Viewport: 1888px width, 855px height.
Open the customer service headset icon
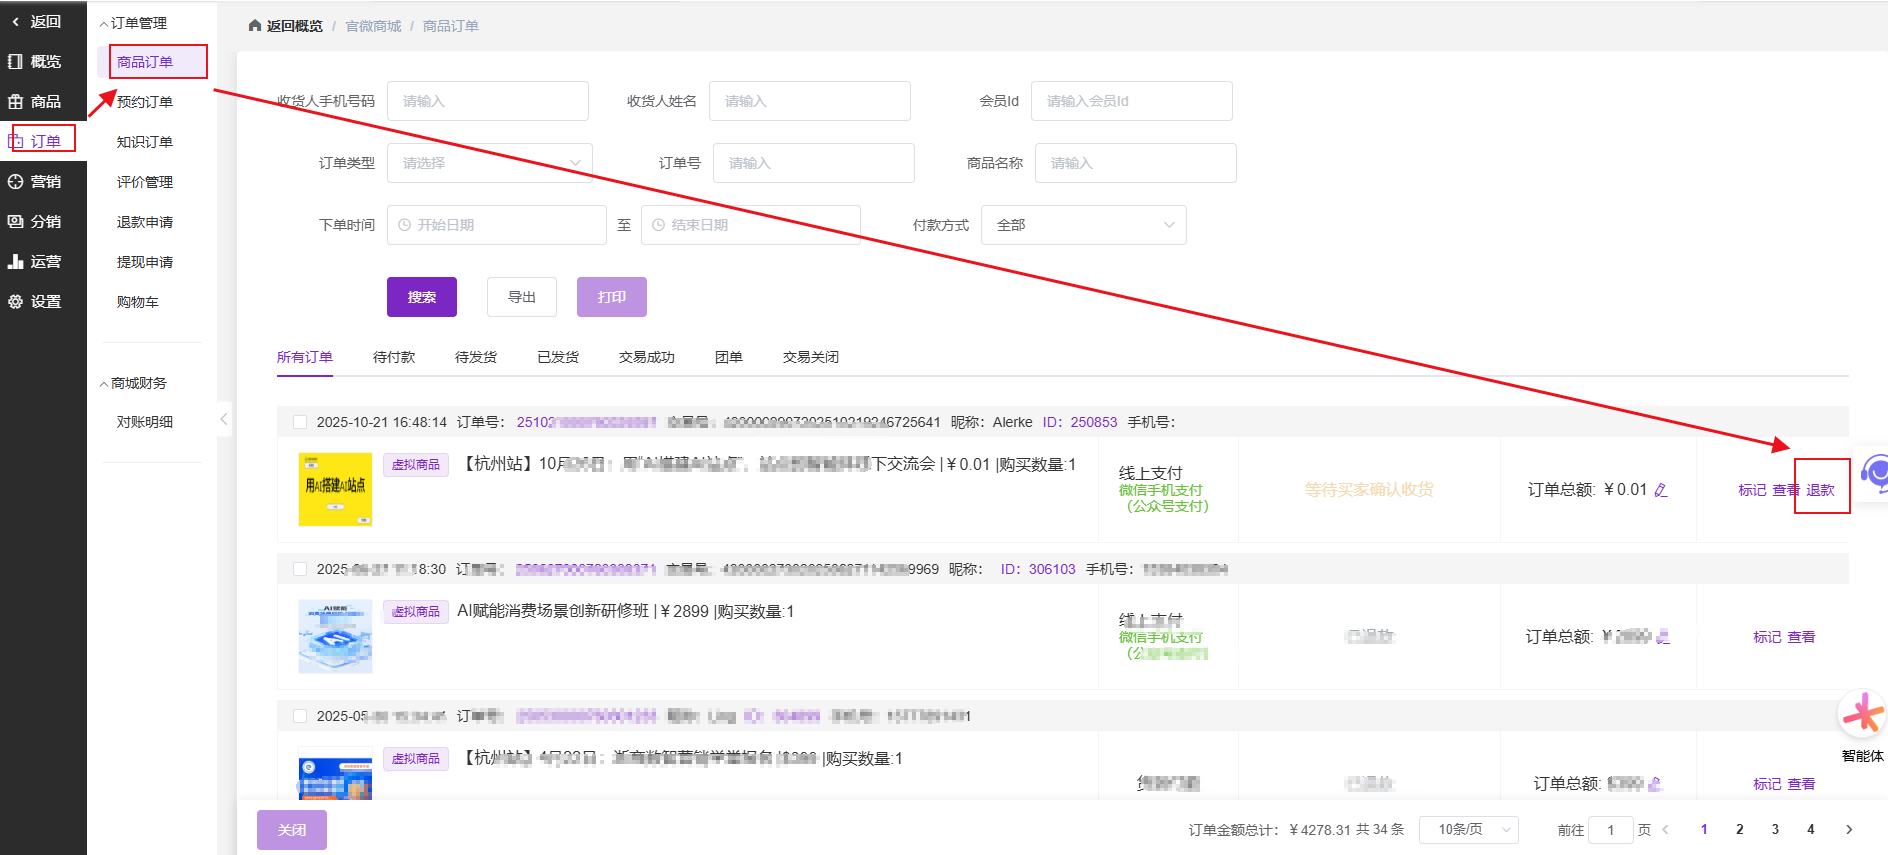[1874, 471]
